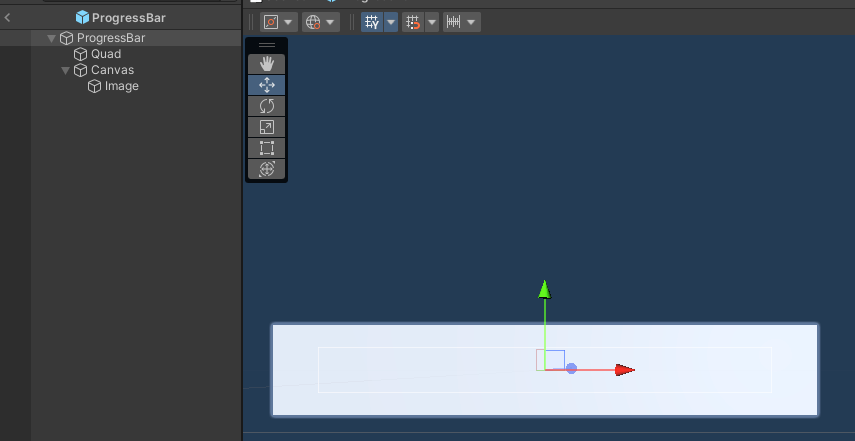
Task: Open the grid settings dropdown arrow
Action: (x=391, y=22)
